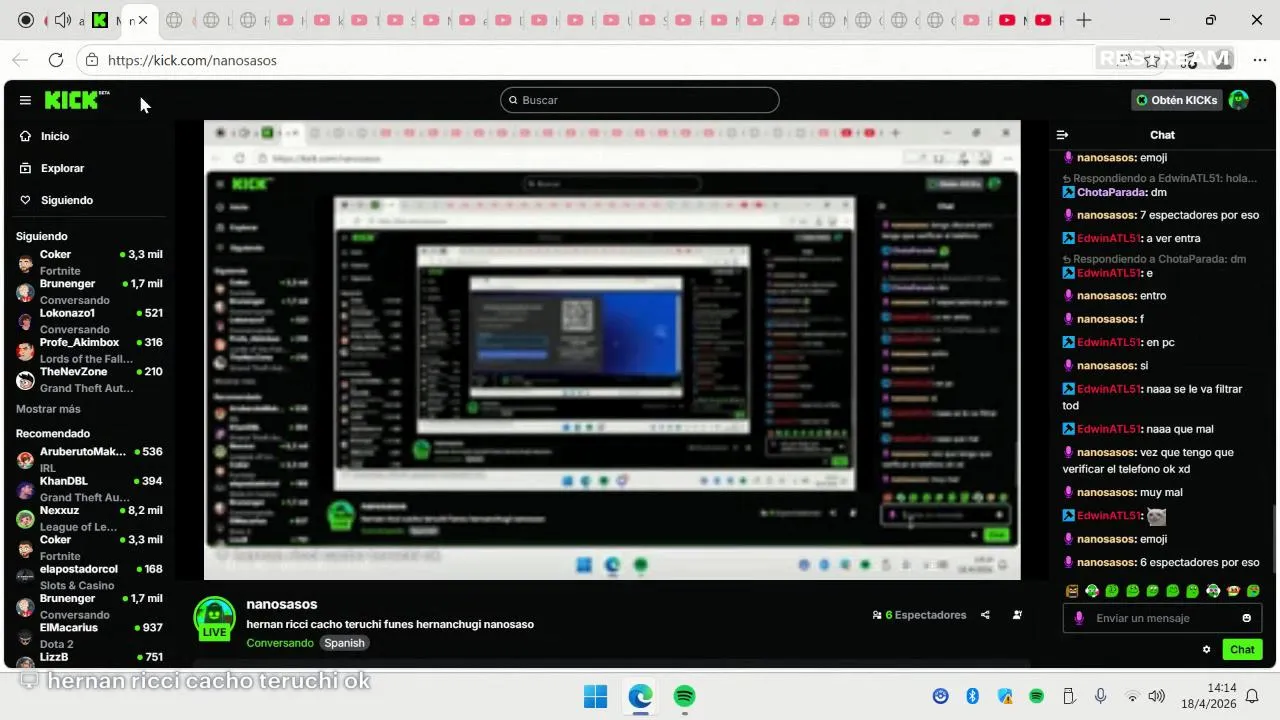
Task: Open the Kick hamburger sidebar menu
Action: pos(25,100)
